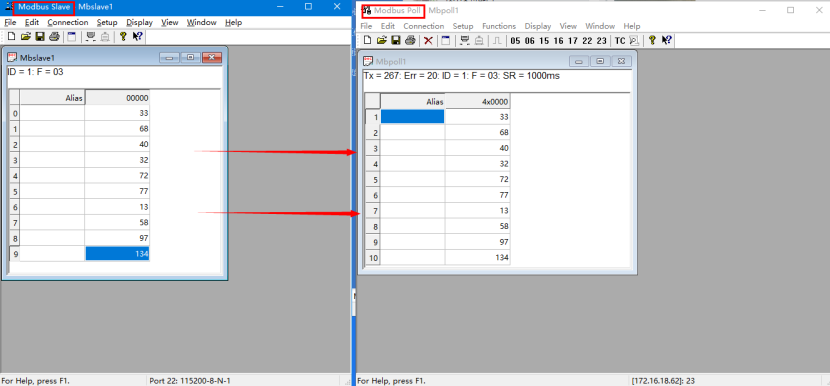Open the Display menu in Modbus Slave
830x386 pixels.
point(139,22)
